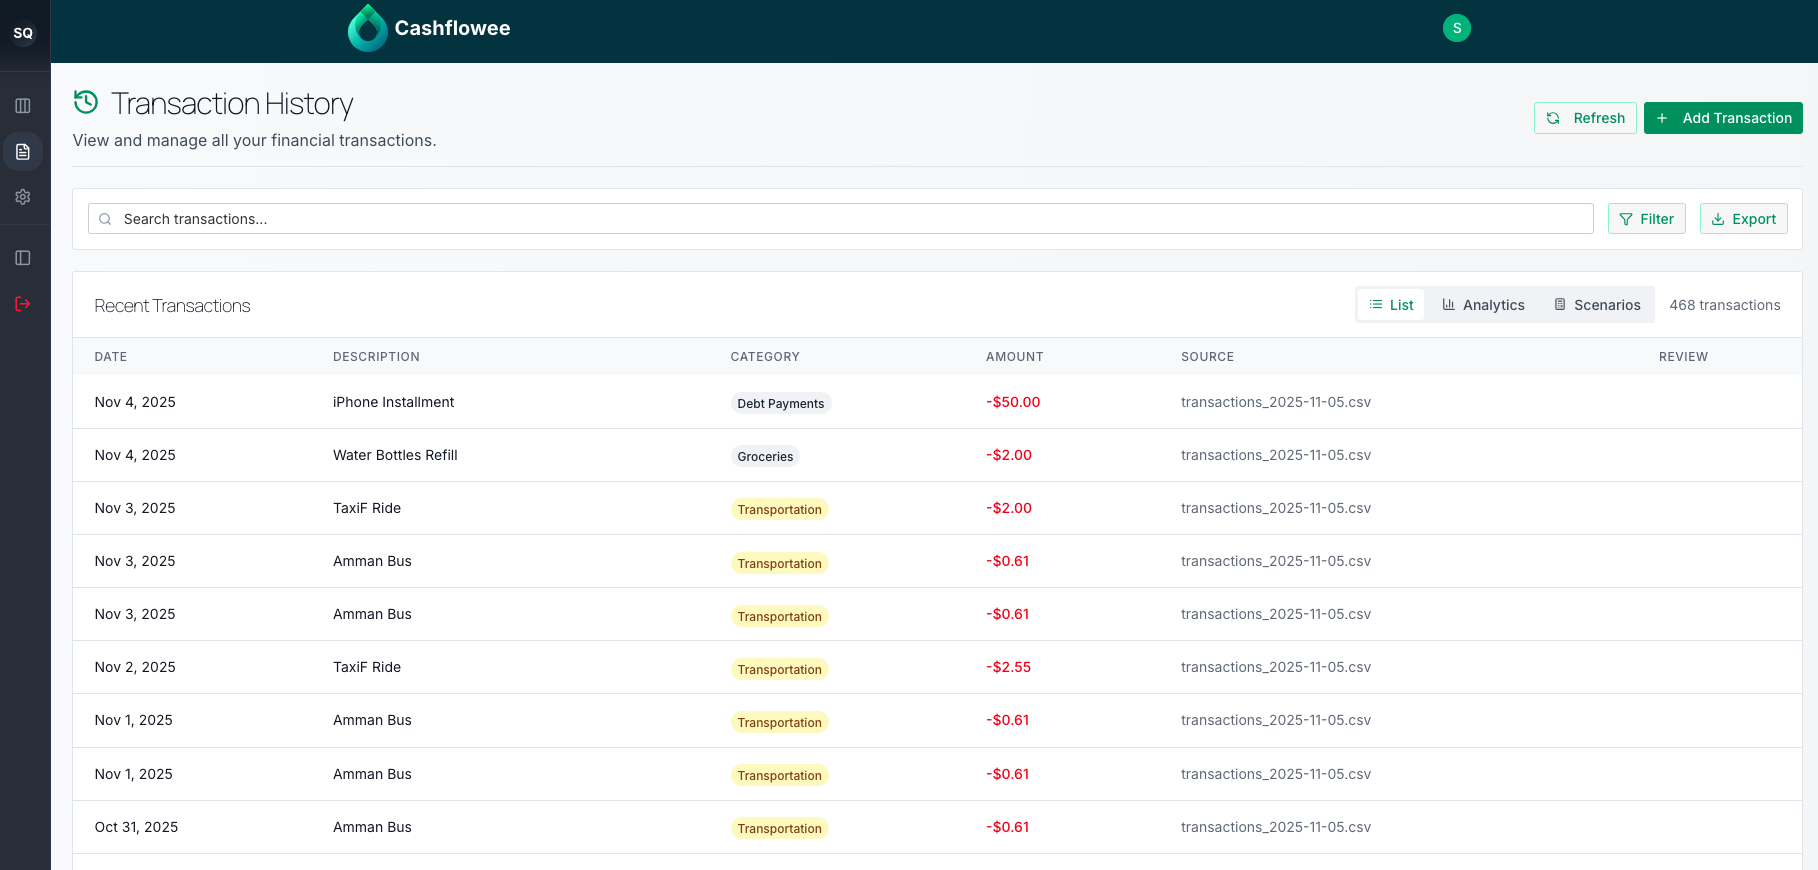The image size is (1818, 870).
Task: Click the REVIEW column header
Action: tap(1683, 357)
